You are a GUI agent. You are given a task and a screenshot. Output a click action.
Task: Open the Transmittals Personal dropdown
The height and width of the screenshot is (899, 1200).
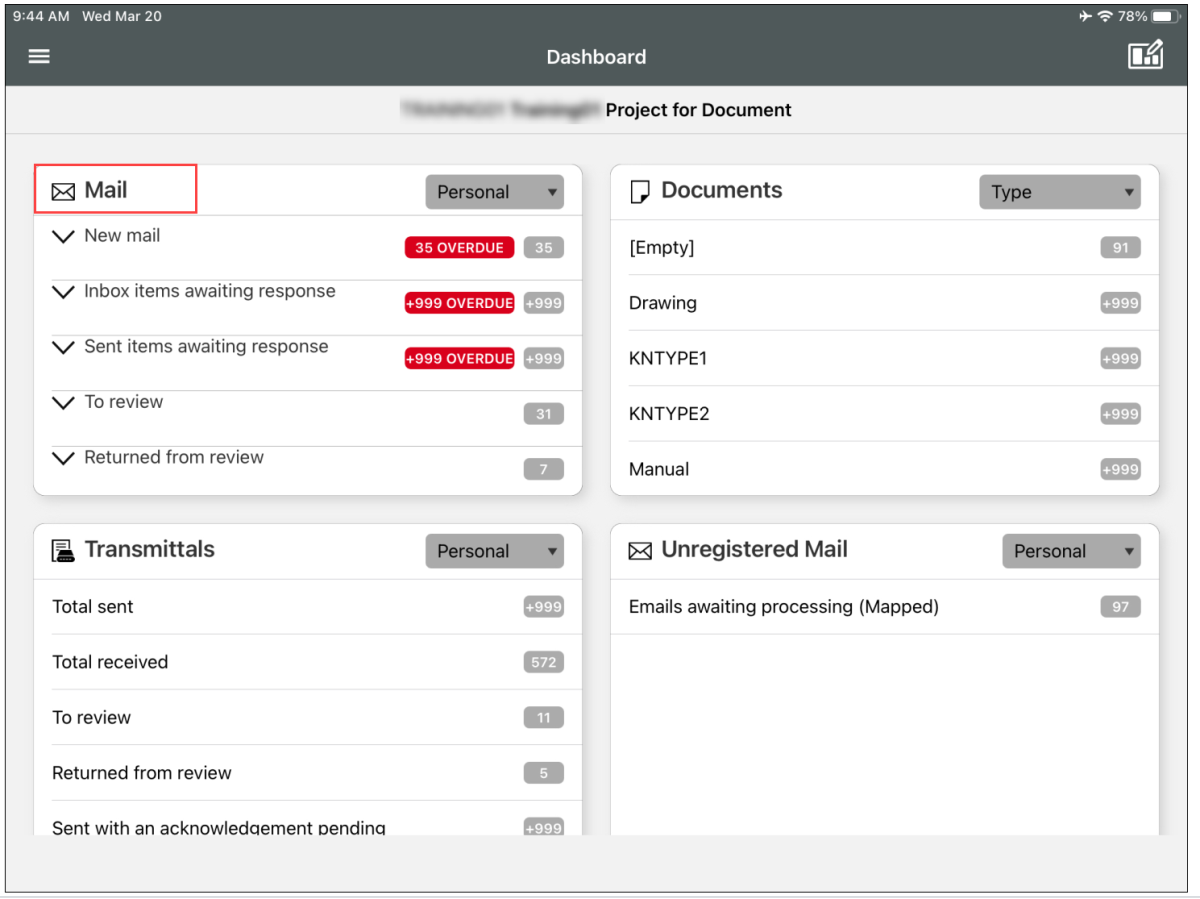pos(494,551)
